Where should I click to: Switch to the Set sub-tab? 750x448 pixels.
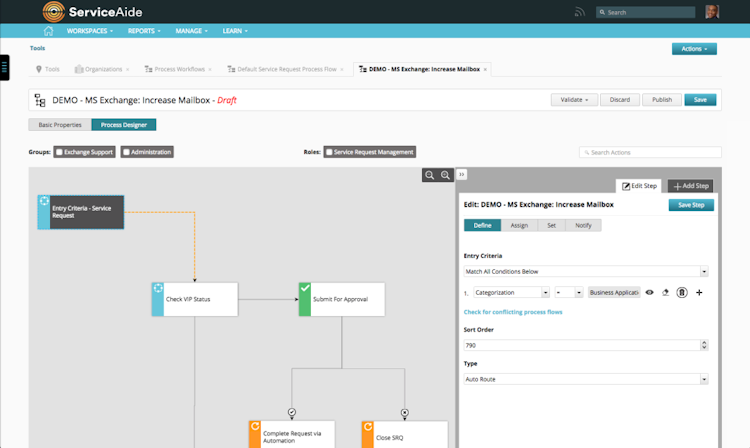coord(551,225)
